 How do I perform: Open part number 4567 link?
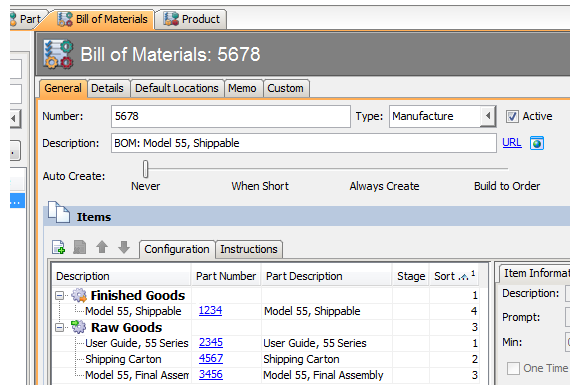point(211,359)
